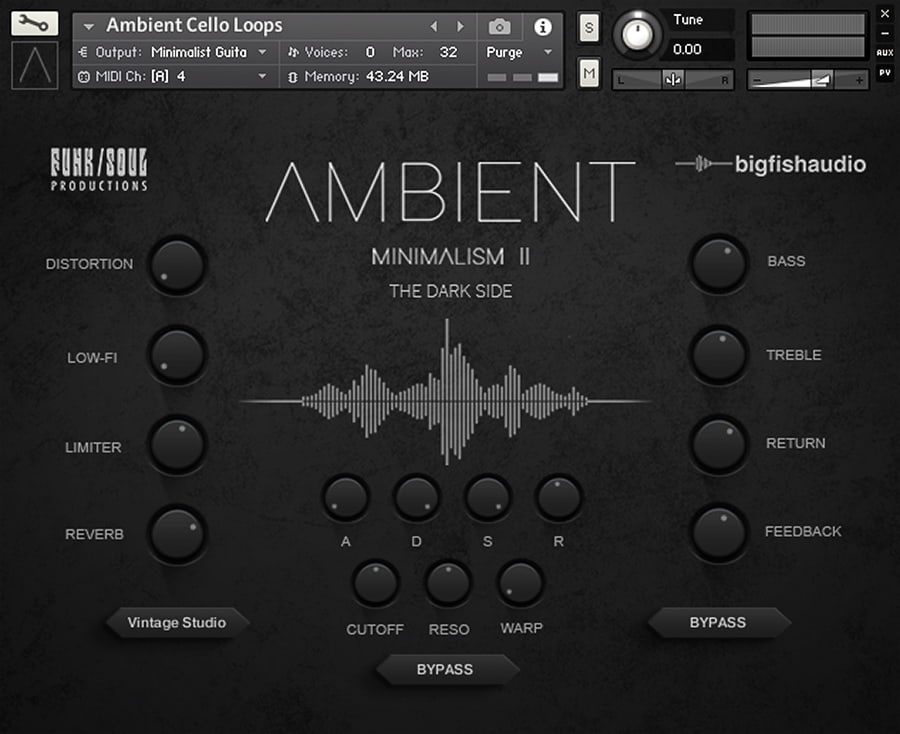Click the snapshot camera icon
Viewport: 900px width, 734px height.
pos(499,27)
